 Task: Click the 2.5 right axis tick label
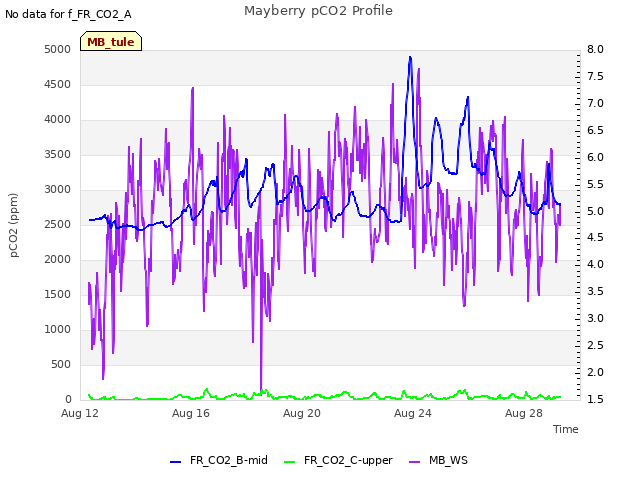[595, 345]
